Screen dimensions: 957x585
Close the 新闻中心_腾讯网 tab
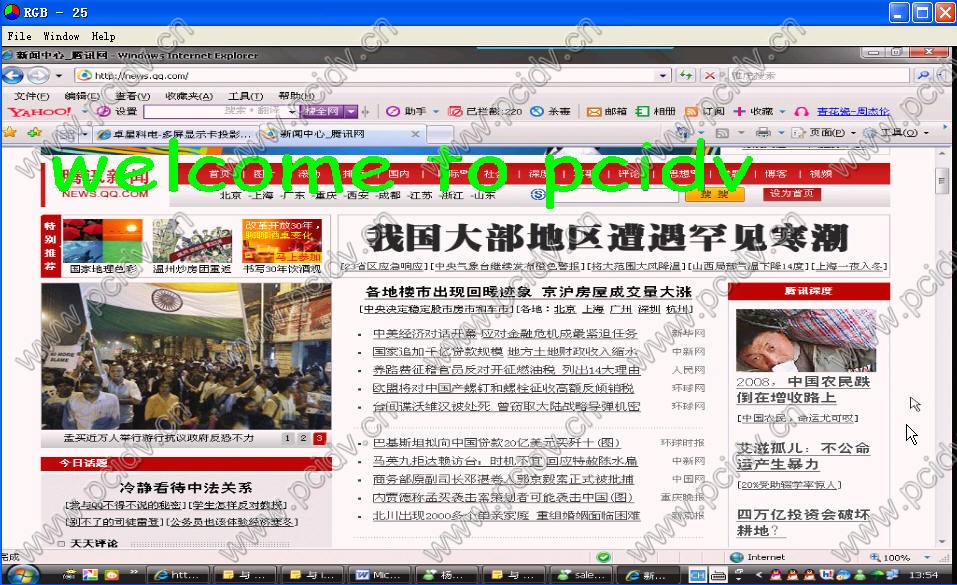[x=416, y=133]
